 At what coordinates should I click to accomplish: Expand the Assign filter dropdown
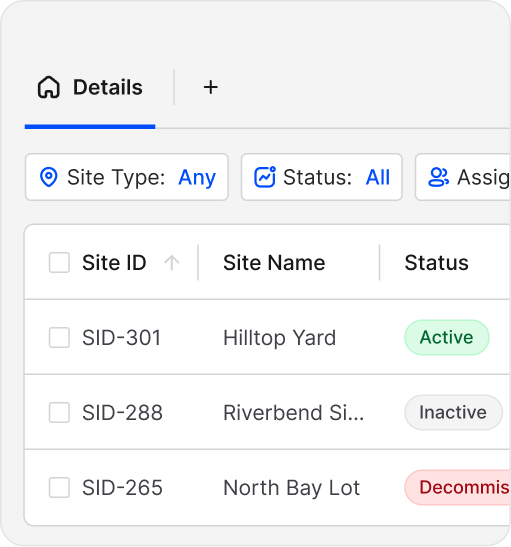click(463, 177)
